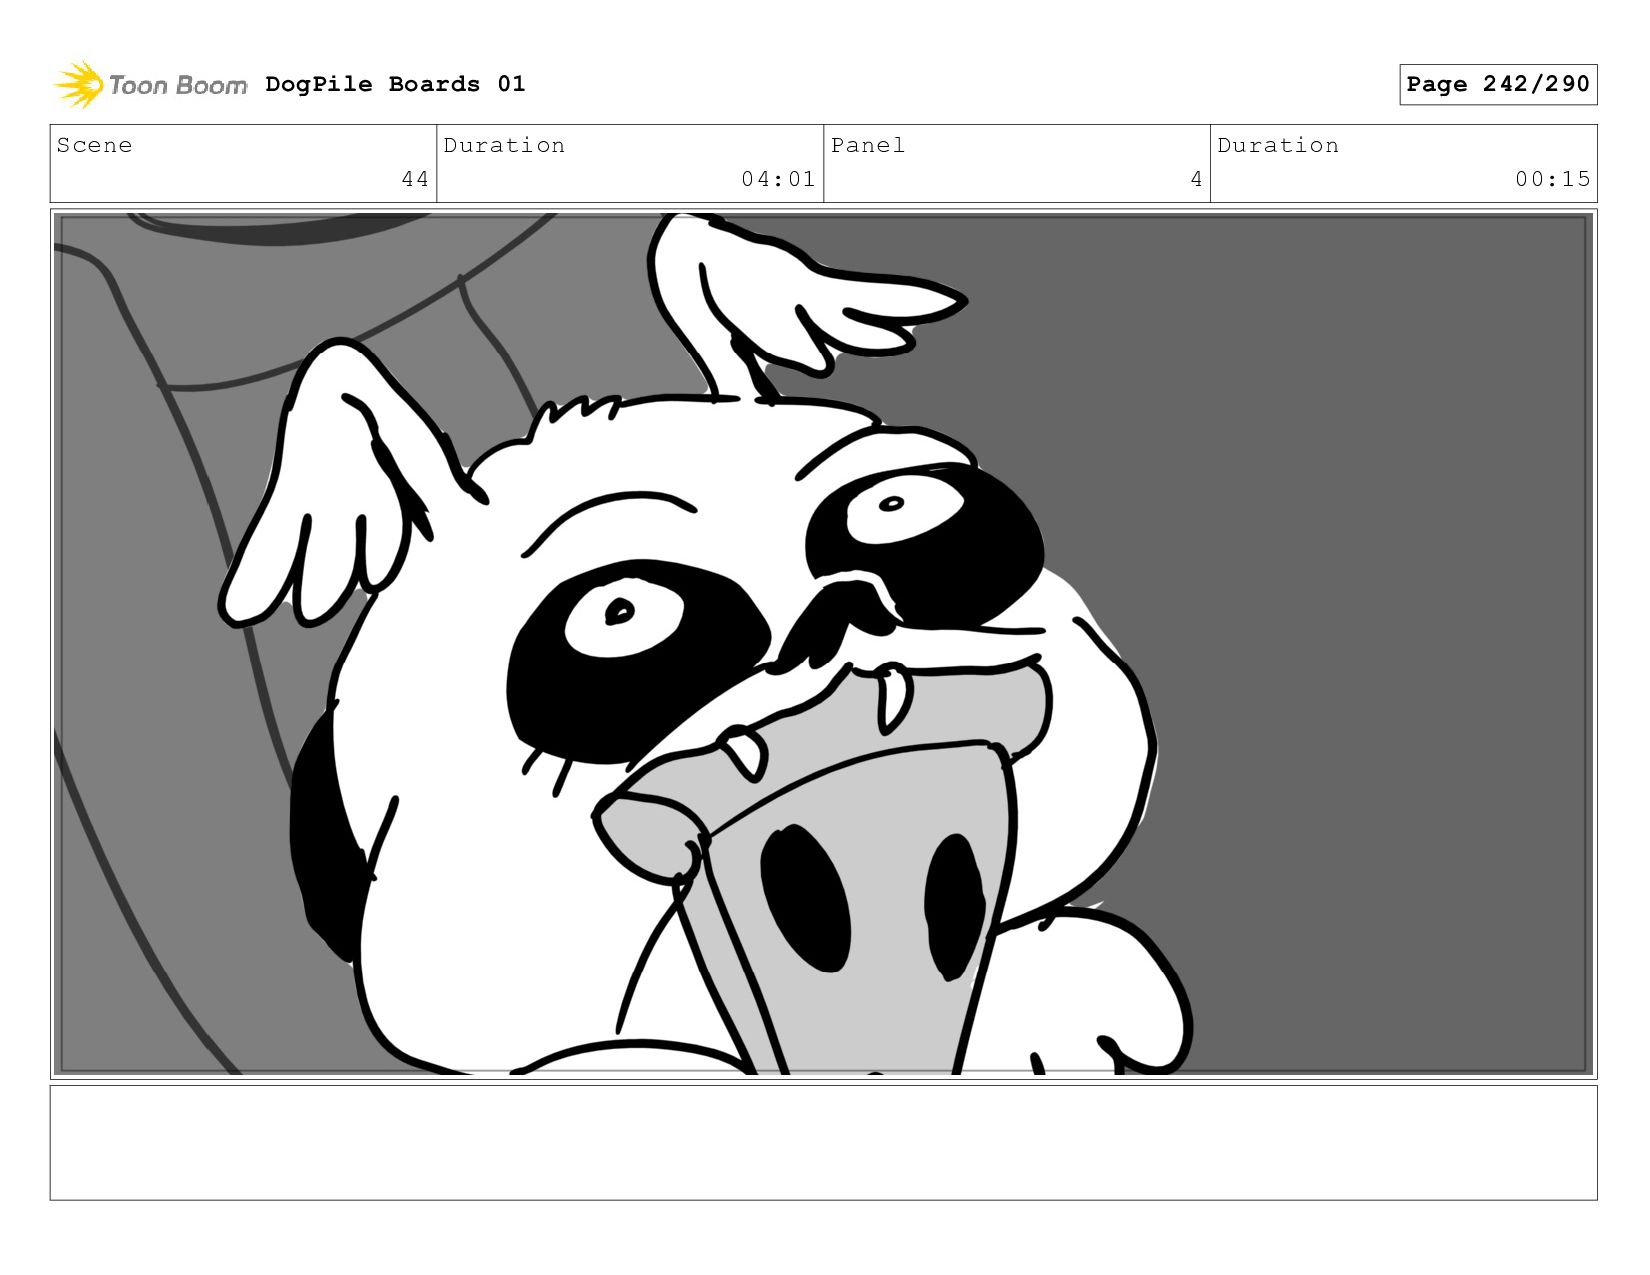Image resolution: width=1650 pixels, height=1275 pixels.
Task: Click the Toon Boom logo
Action: (x=150, y=85)
